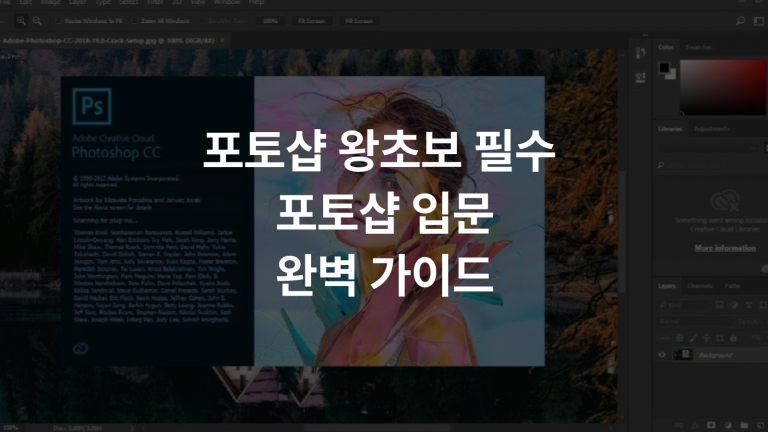The height and width of the screenshot is (432, 768).
Task: Open the Properties panel icon
Action: click(x=640, y=77)
